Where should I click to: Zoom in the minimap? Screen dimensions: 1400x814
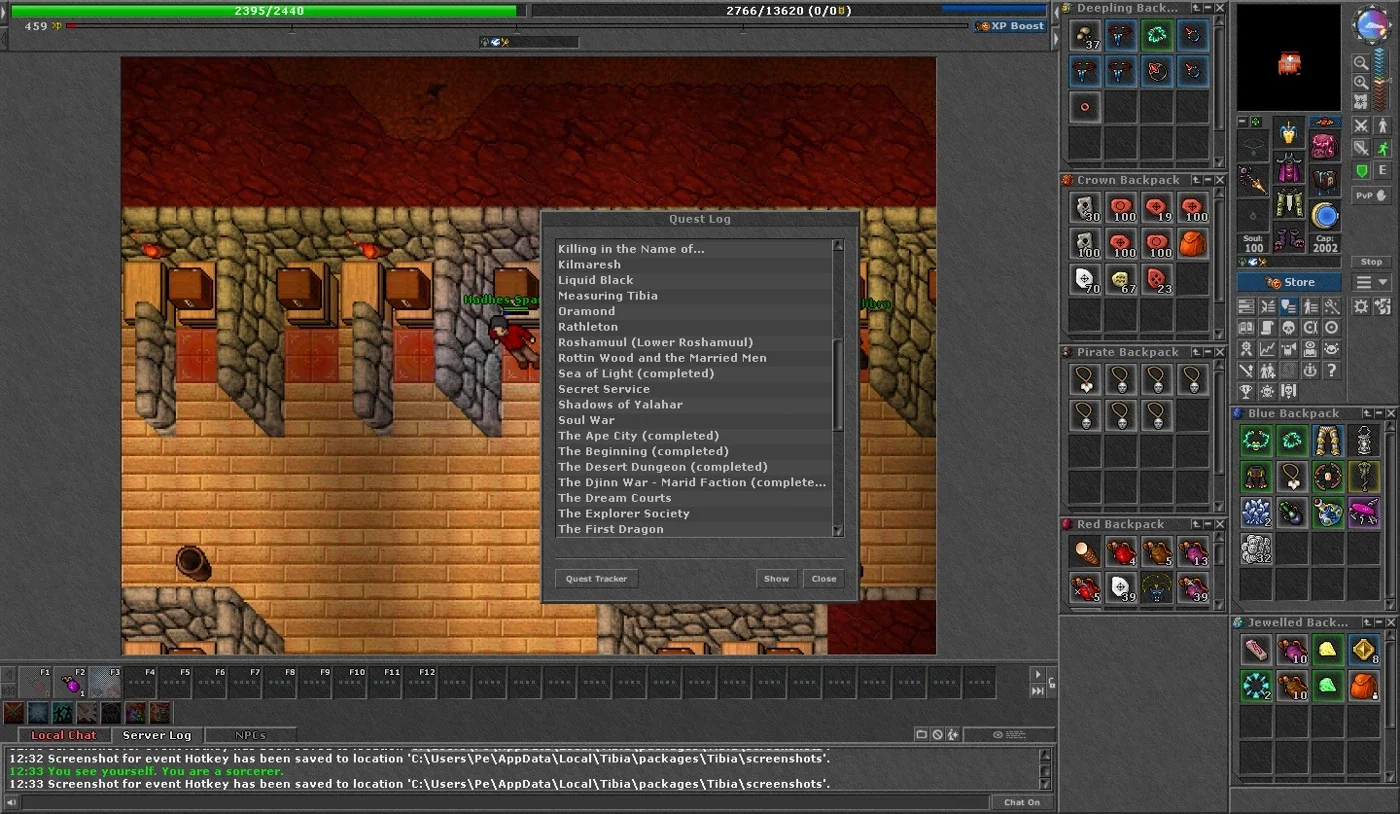coord(1362,82)
